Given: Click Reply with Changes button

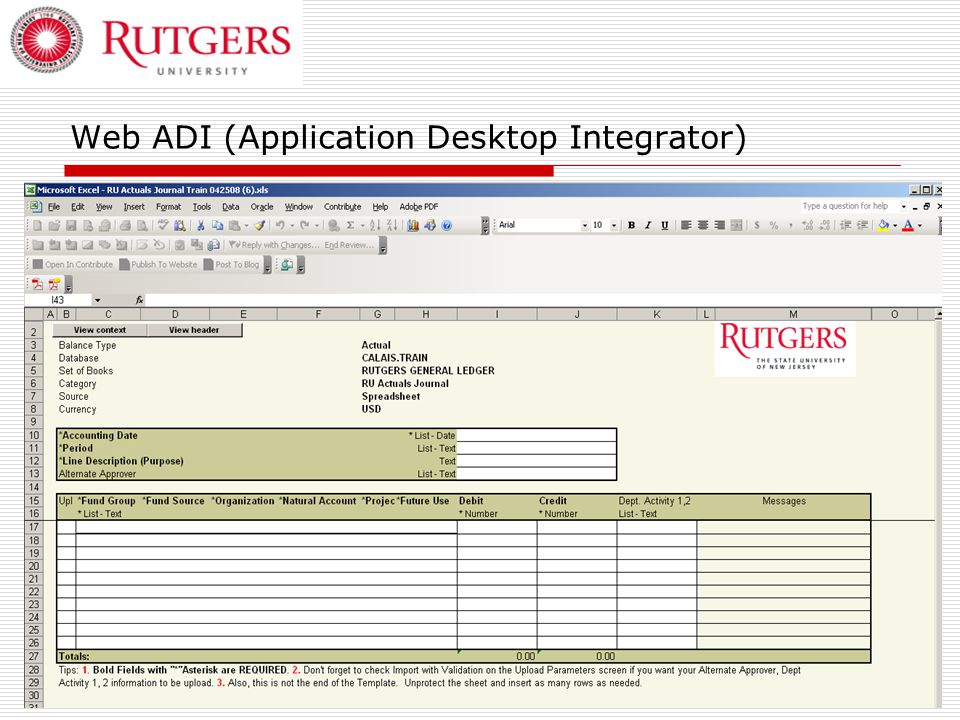Looking at the screenshot, I should click(274, 245).
